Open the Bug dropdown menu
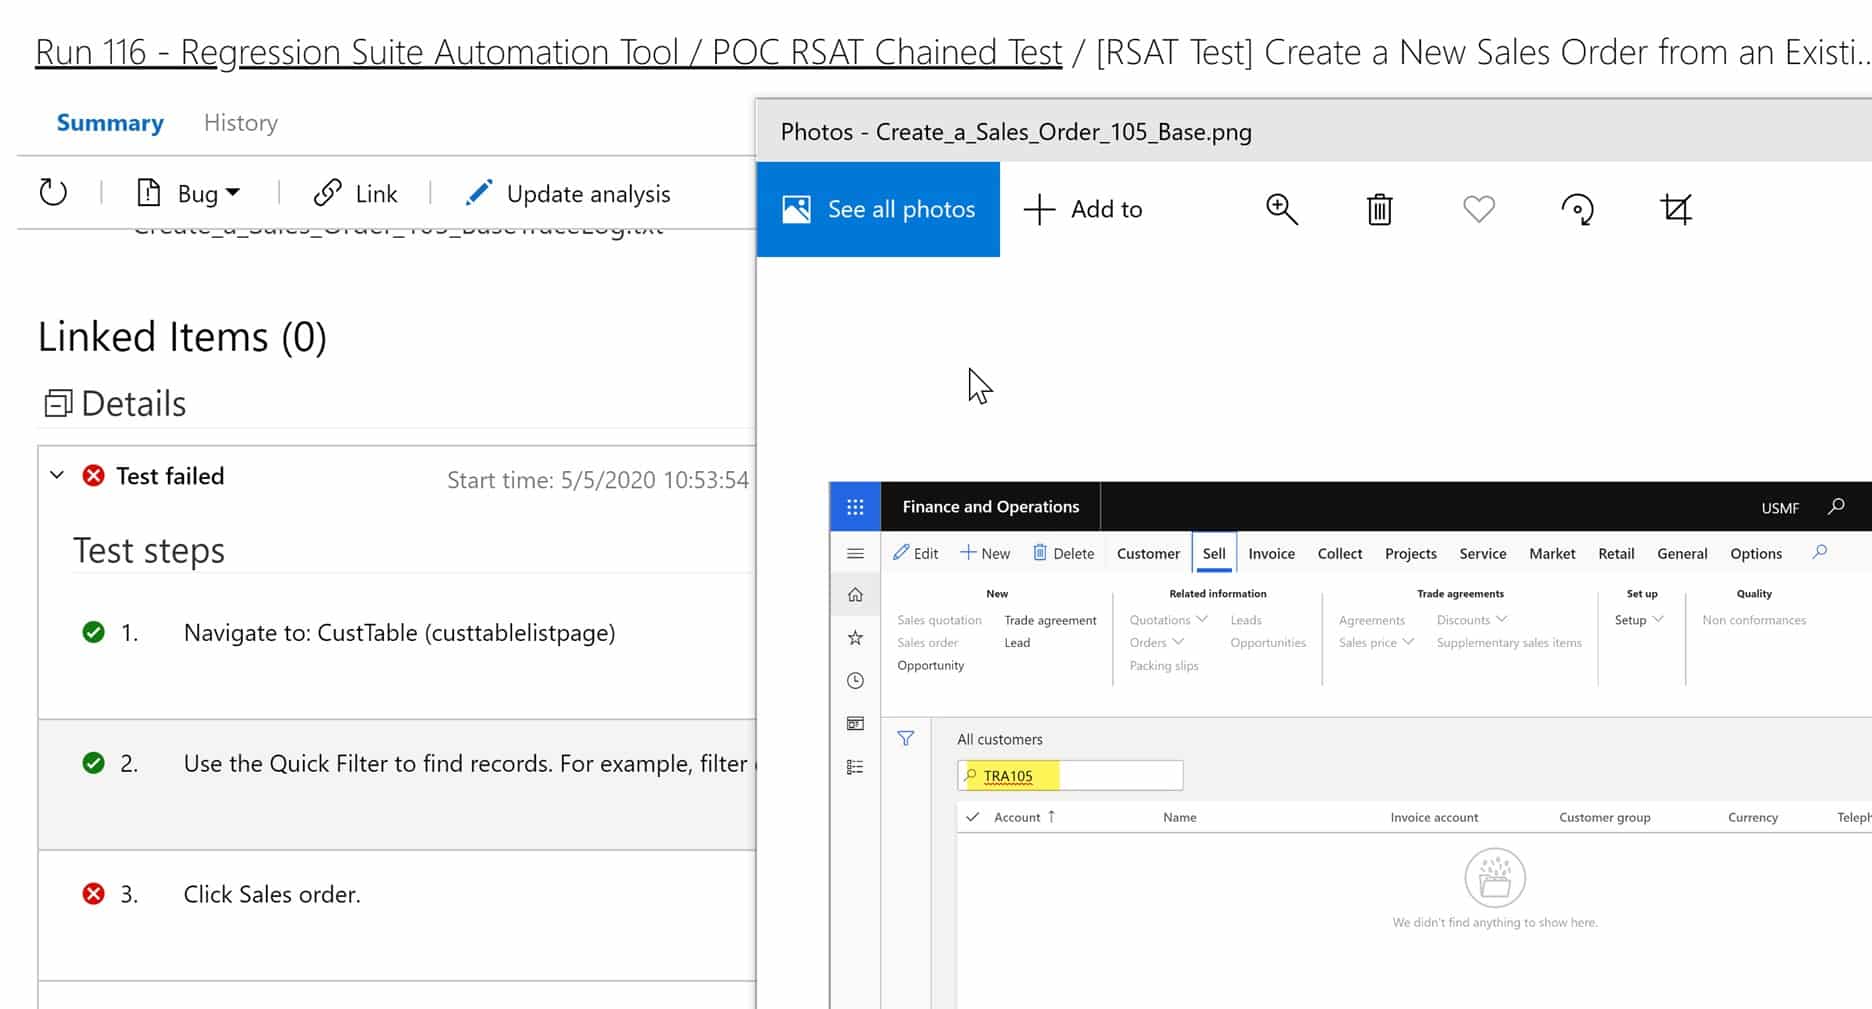Screen dimensions: 1872x1009 pos(189,193)
